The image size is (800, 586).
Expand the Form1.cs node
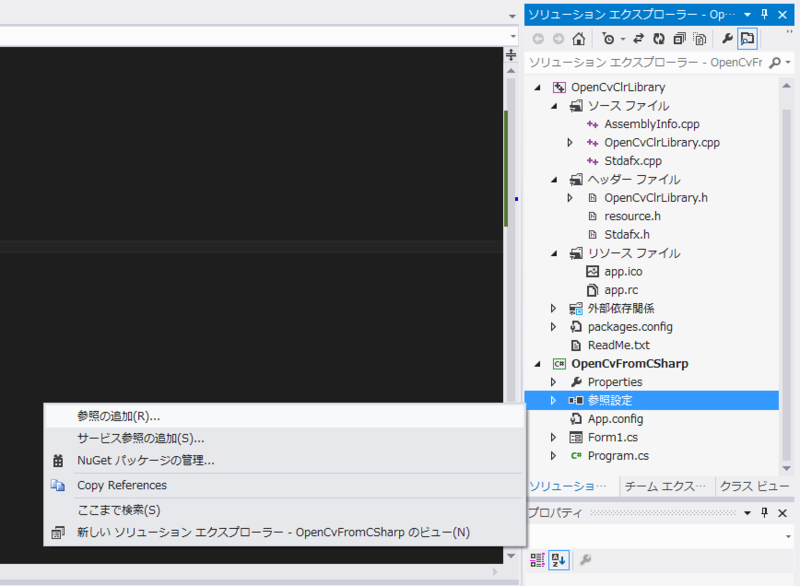[554, 438]
